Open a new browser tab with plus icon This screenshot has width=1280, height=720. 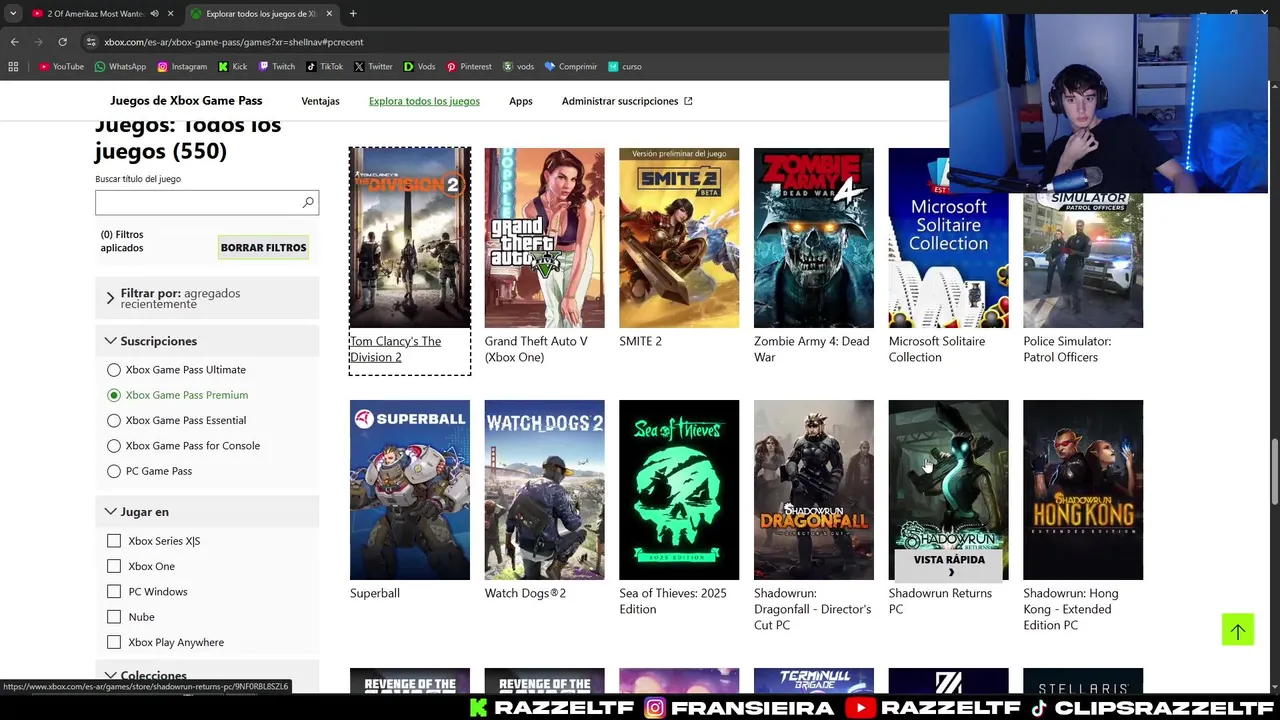click(x=353, y=14)
